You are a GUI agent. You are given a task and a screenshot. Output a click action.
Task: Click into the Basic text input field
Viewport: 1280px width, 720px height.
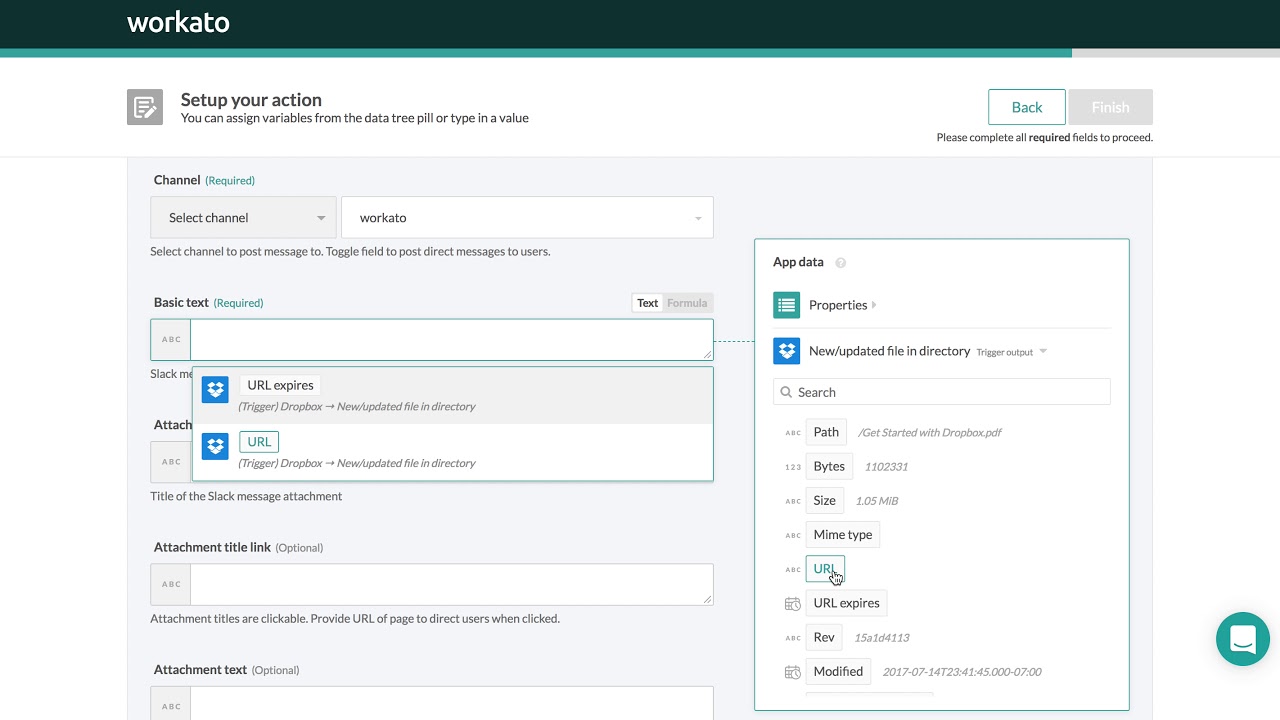[452, 340]
